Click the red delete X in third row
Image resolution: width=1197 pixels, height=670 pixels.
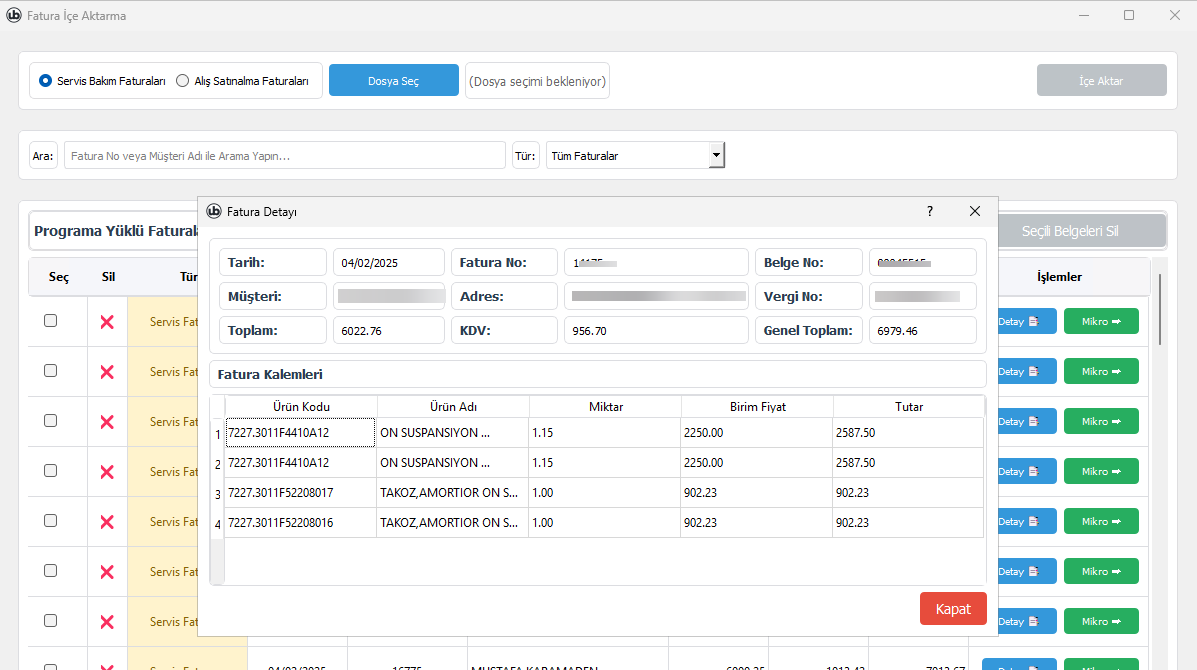pos(107,422)
